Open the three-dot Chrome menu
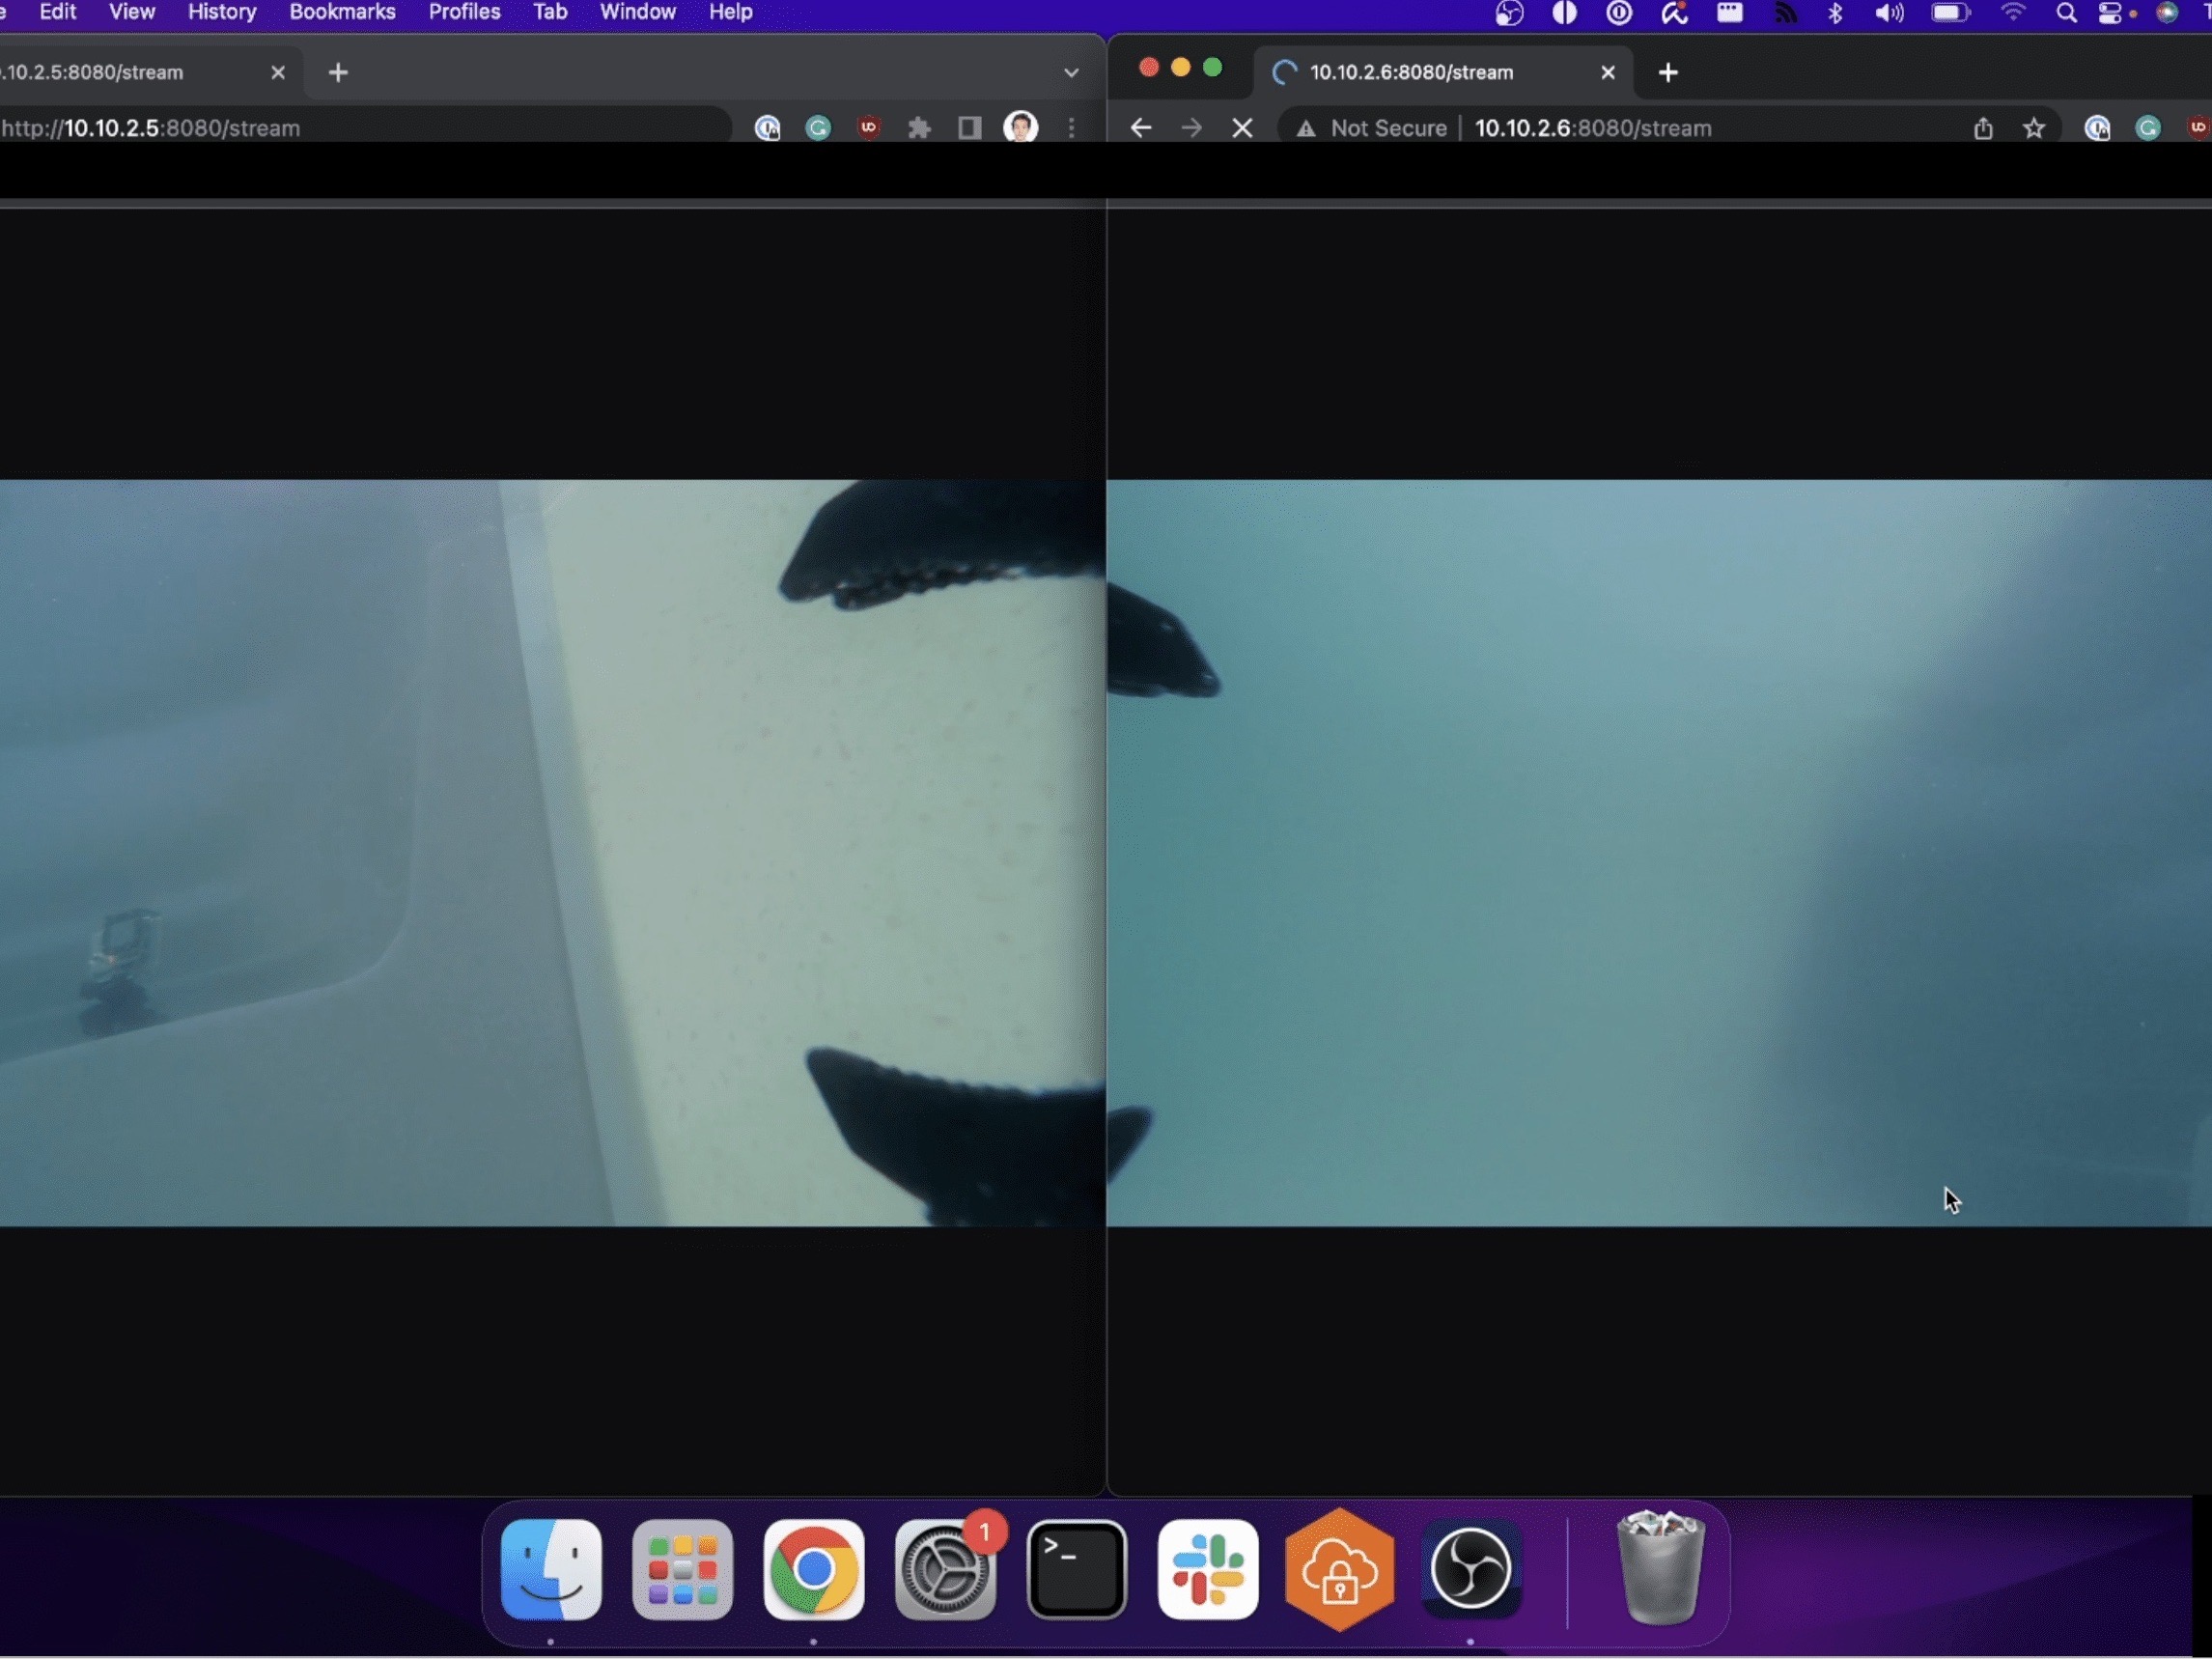2212x1659 pixels. (x=1071, y=128)
